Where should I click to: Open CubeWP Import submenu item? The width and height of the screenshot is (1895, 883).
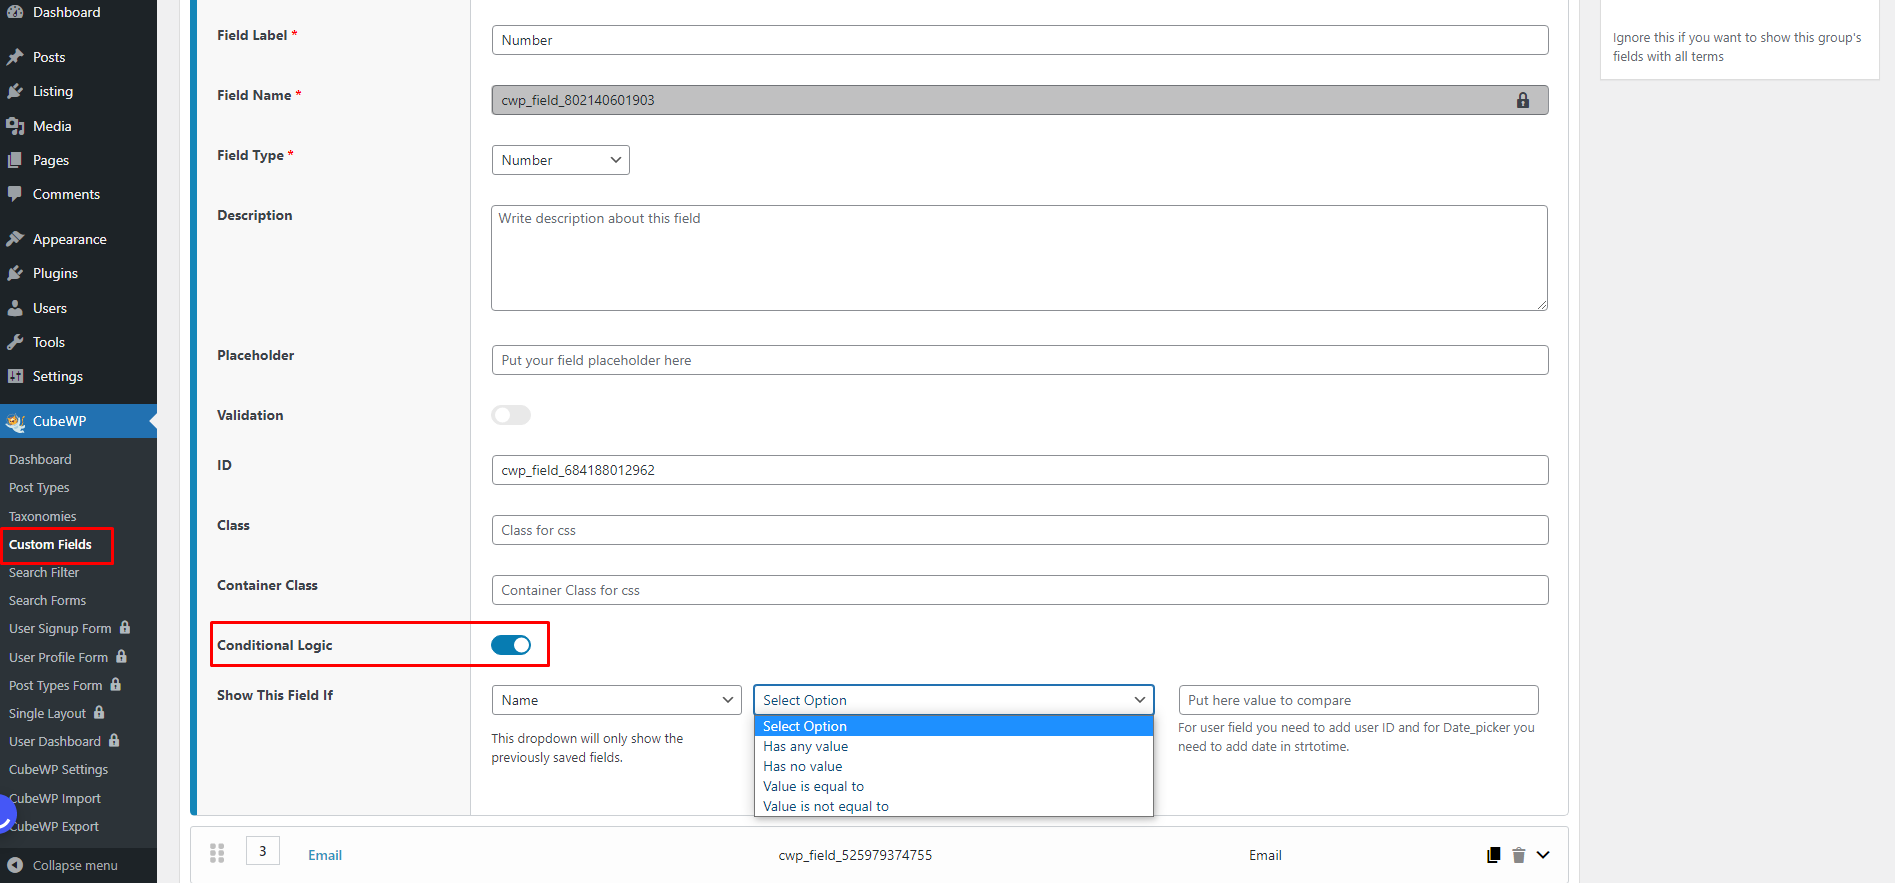[55, 798]
